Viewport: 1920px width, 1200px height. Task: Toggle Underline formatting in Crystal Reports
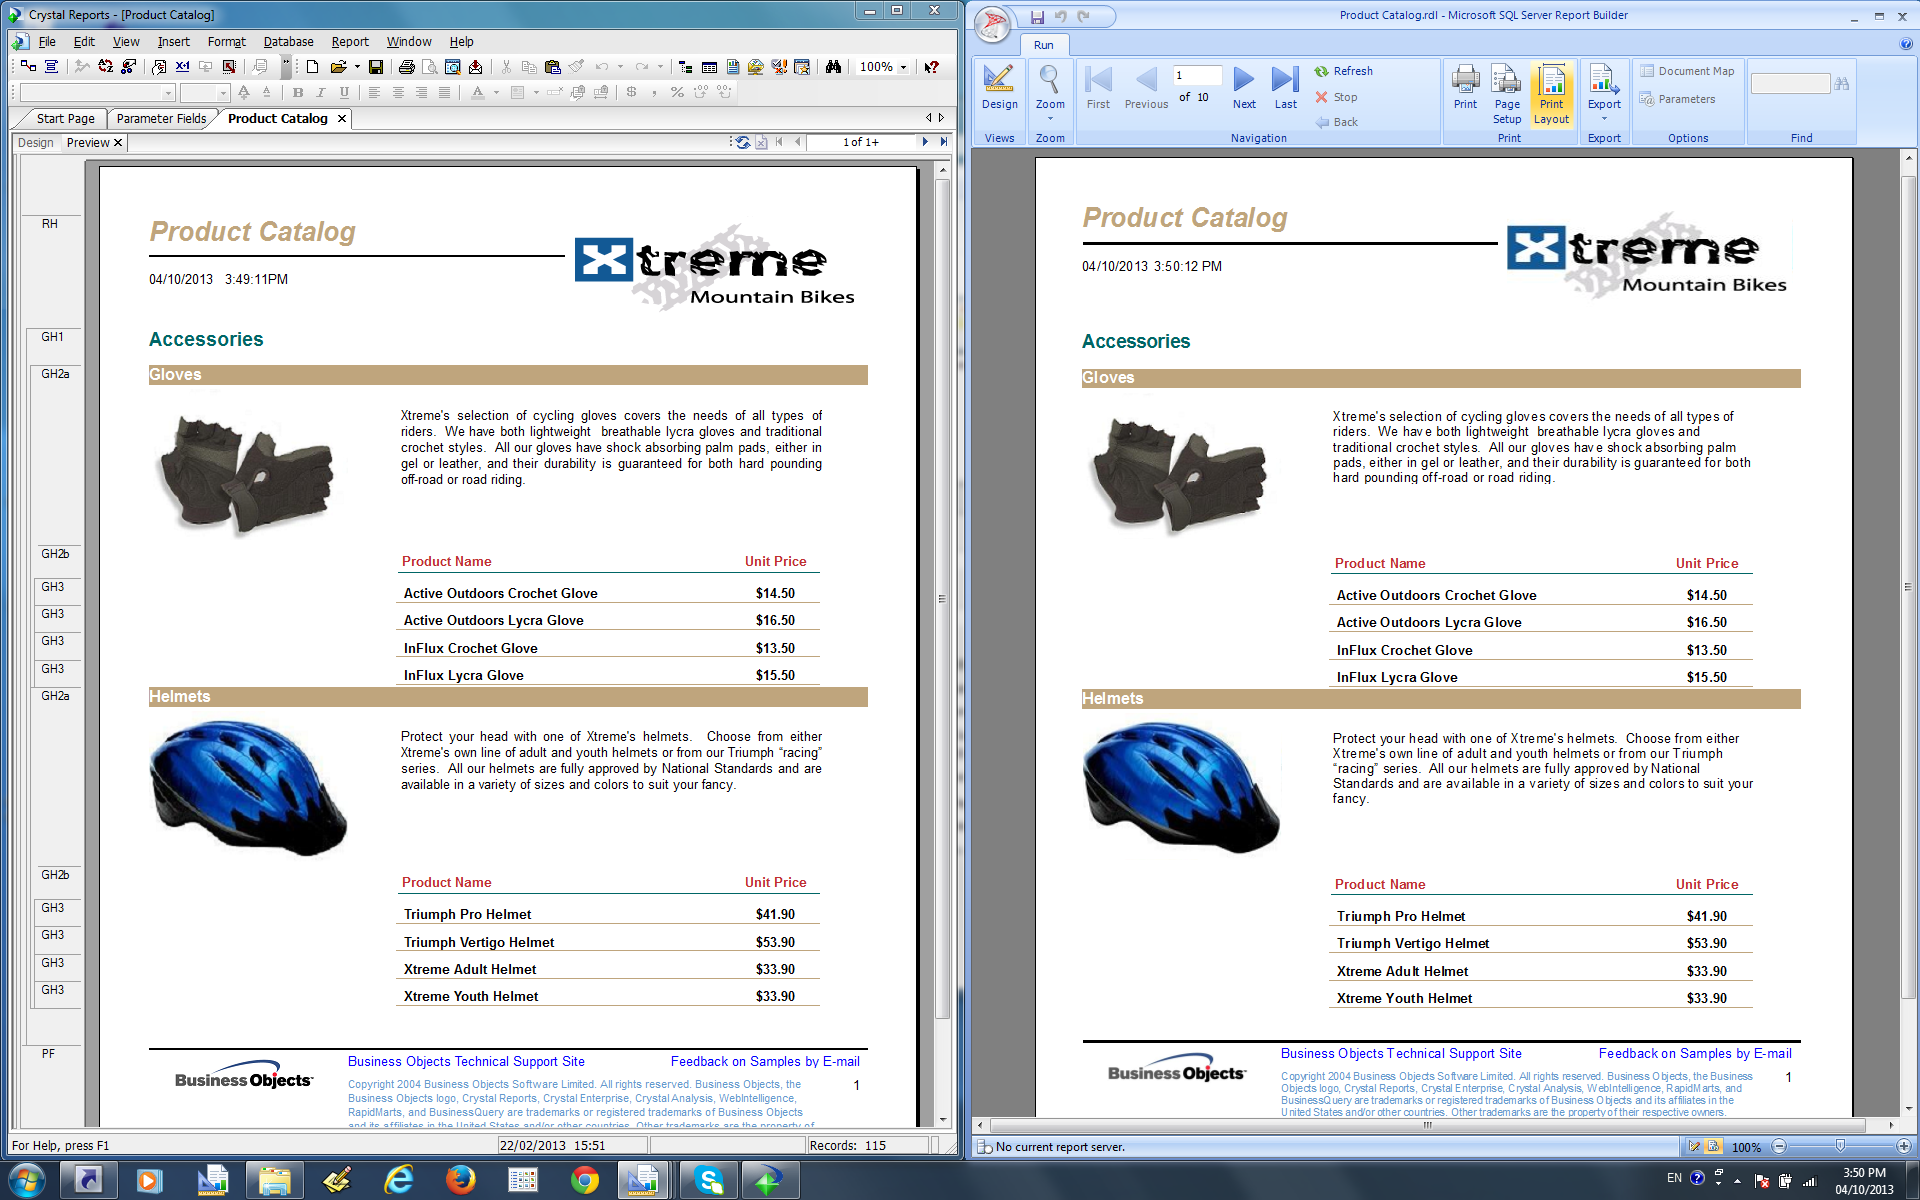click(344, 92)
